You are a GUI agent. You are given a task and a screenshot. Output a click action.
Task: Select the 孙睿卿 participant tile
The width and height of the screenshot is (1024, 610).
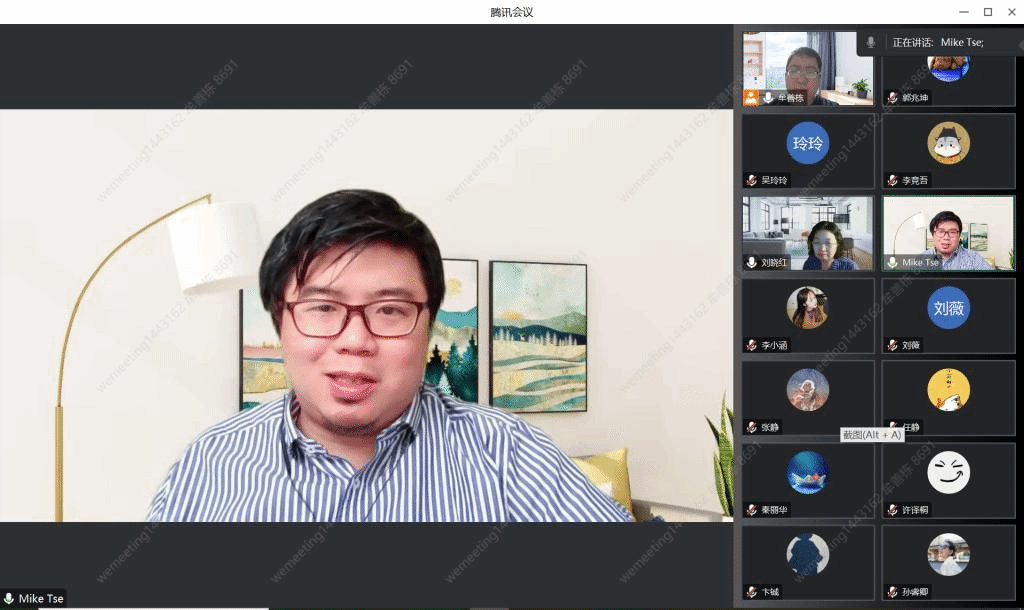[x=948, y=562]
